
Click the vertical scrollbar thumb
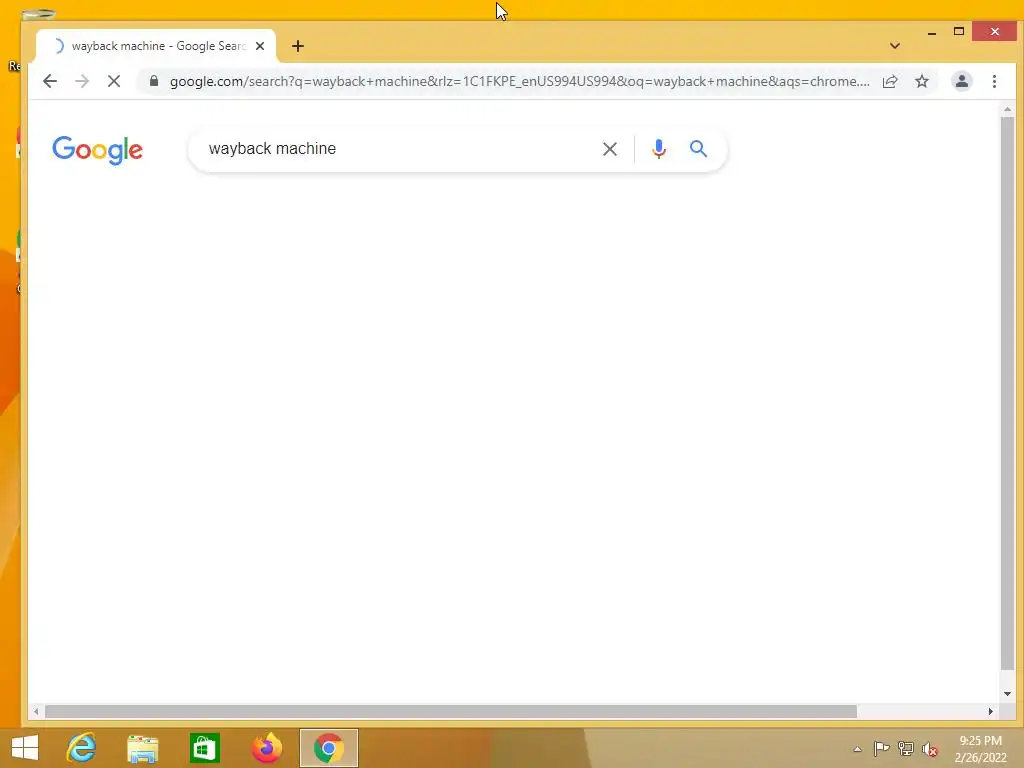(1007, 394)
